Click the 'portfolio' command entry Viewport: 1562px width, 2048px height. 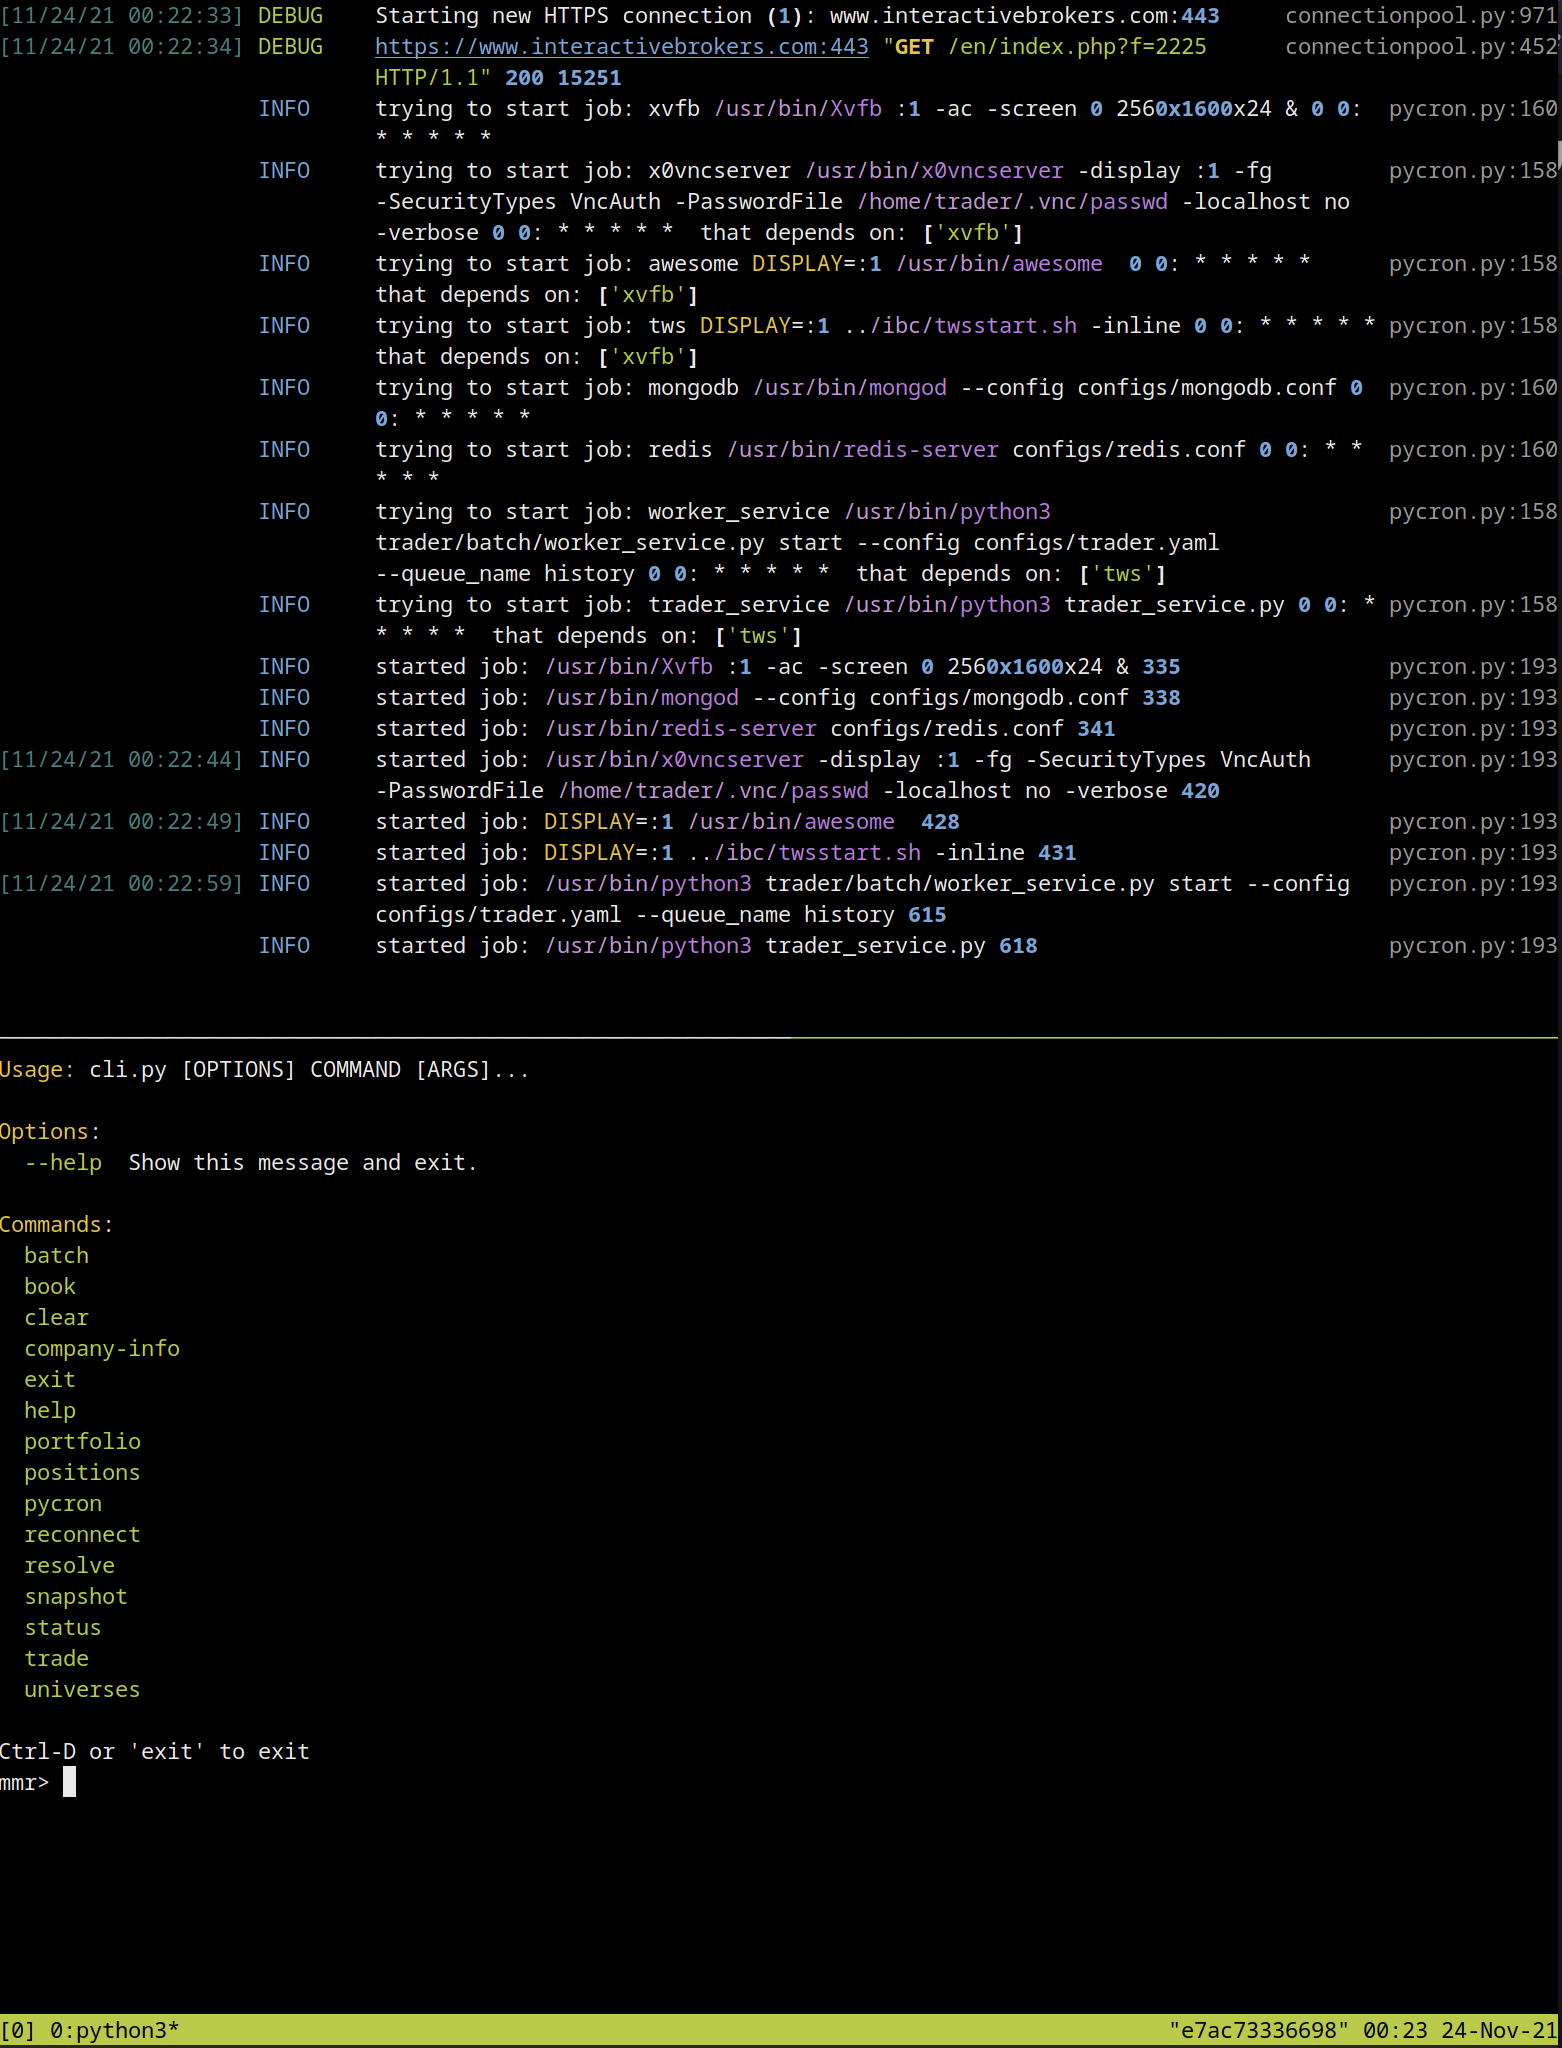tap(83, 1441)
